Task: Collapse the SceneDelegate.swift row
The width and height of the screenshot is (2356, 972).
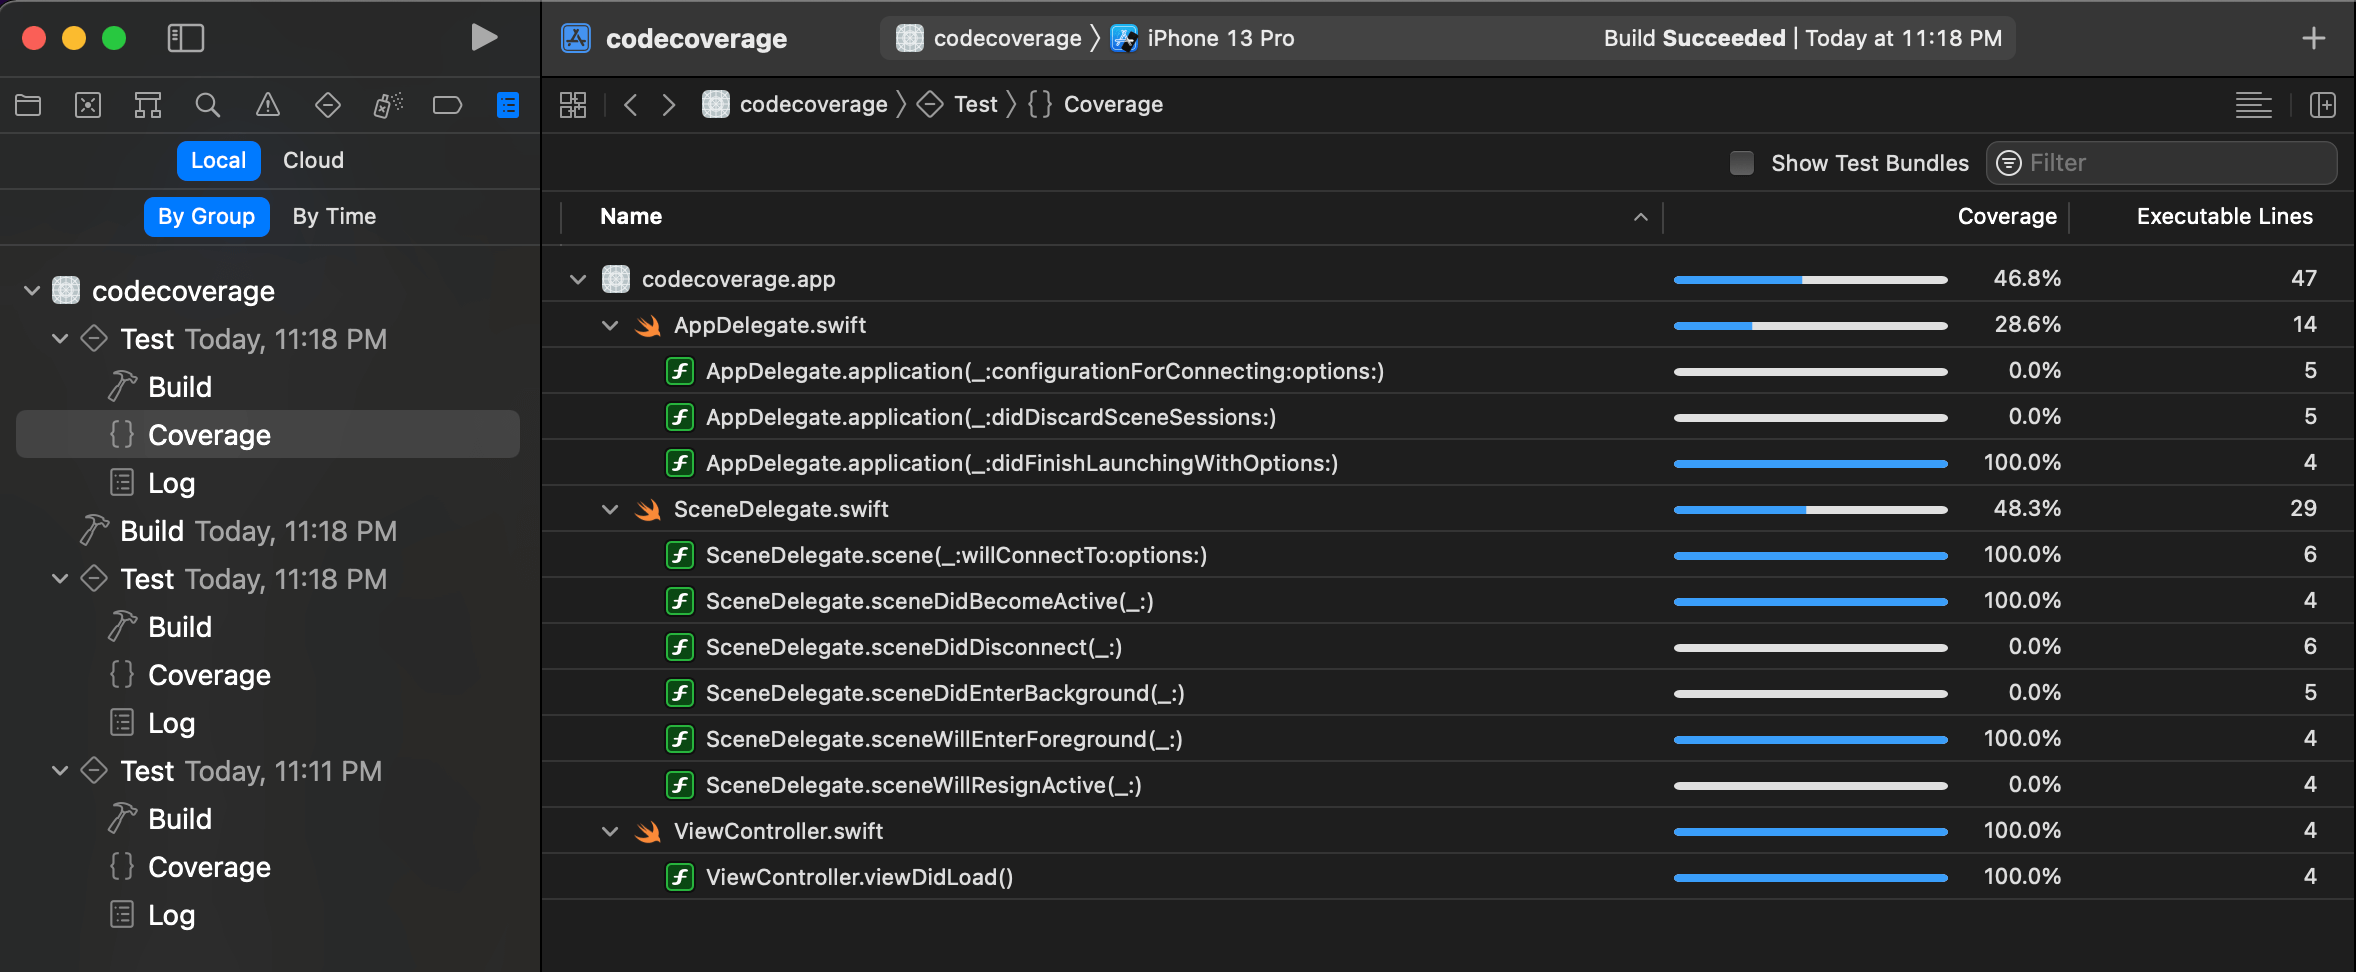Action: (x=610, y=510)
